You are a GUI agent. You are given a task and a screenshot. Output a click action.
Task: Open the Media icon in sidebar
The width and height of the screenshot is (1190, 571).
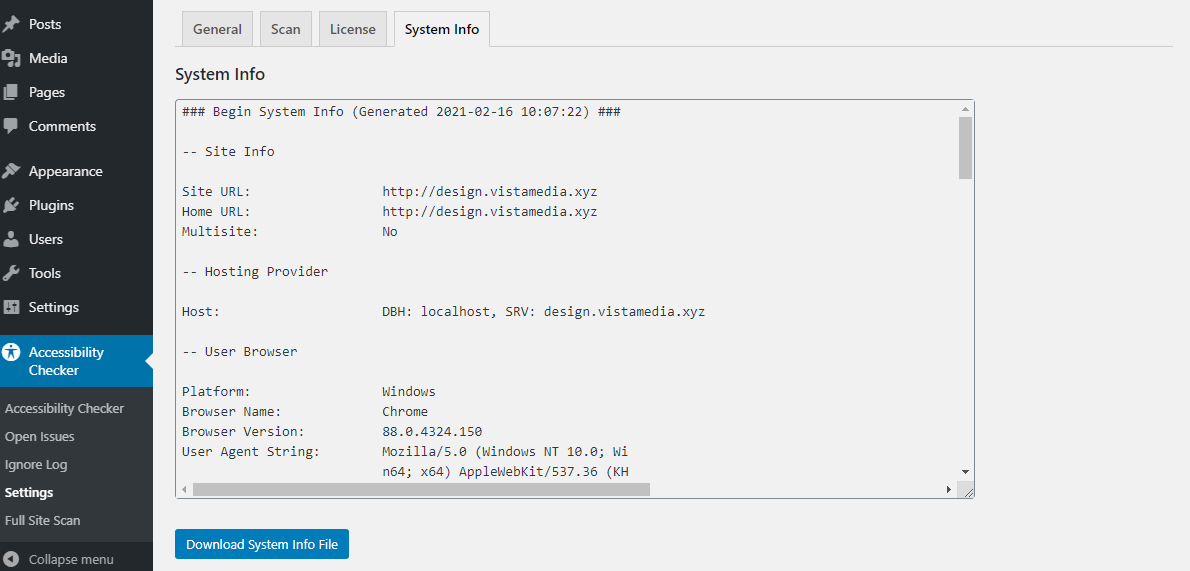11,58
